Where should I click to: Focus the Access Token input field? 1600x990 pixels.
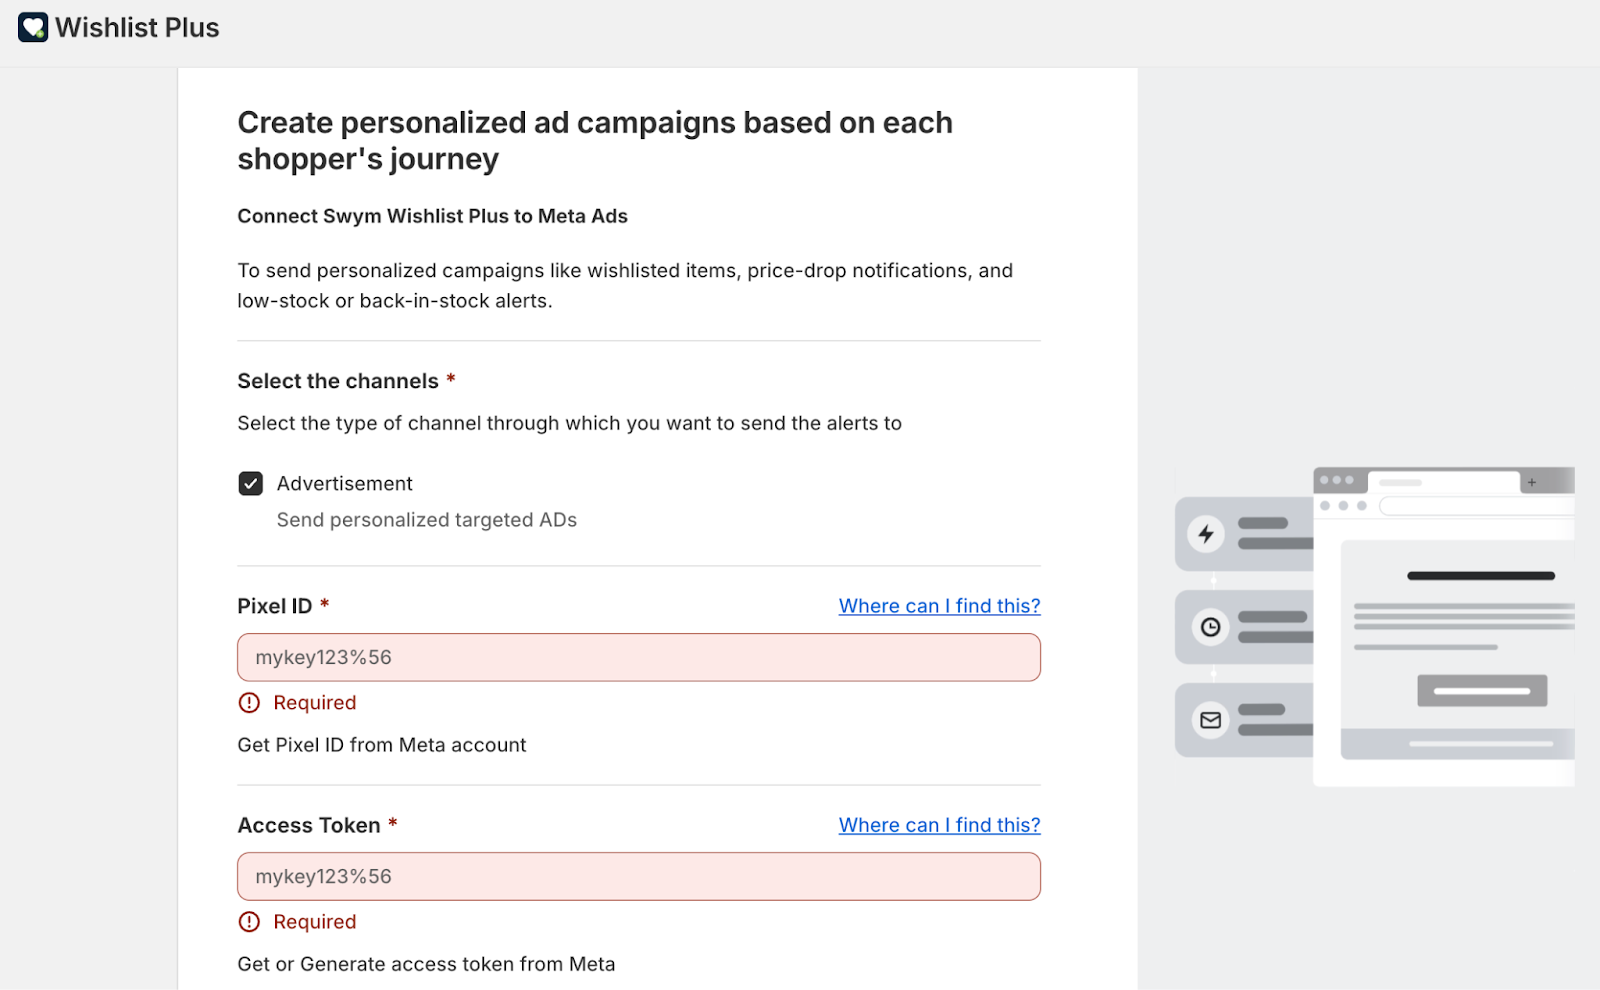tap(638, 877)
